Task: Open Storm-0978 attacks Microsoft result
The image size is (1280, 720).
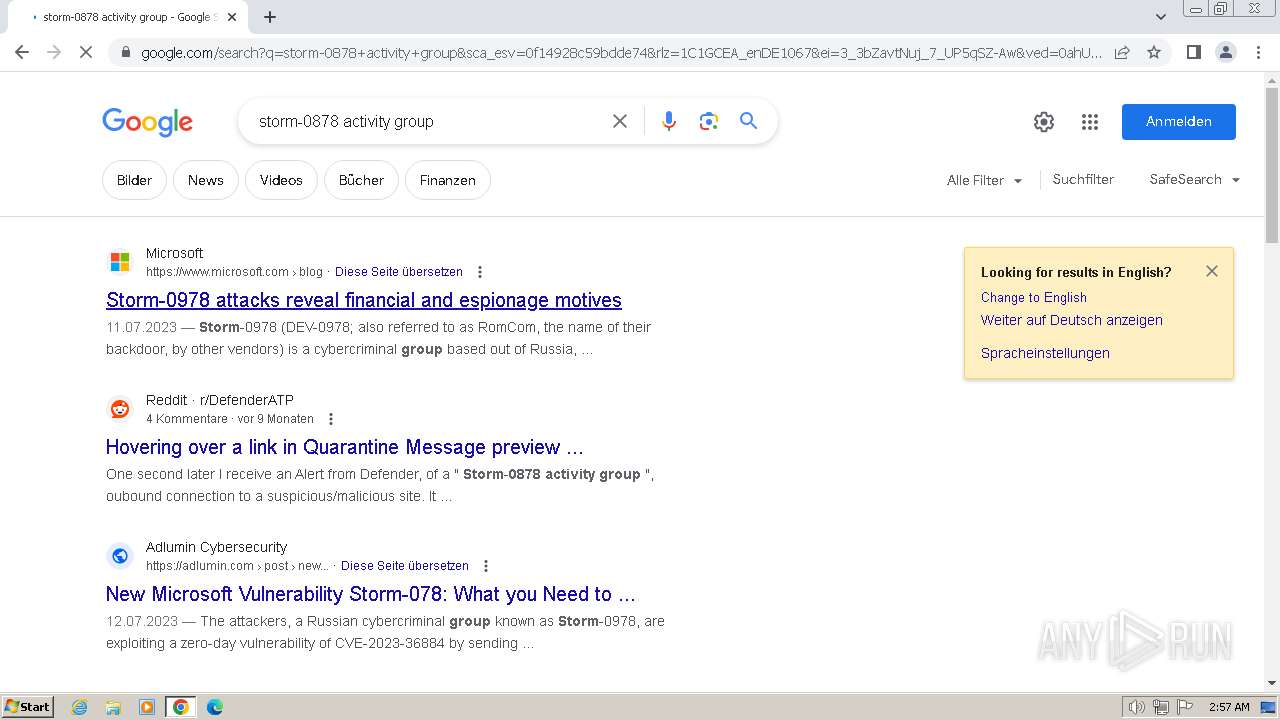Action: [x=364, y=300]
